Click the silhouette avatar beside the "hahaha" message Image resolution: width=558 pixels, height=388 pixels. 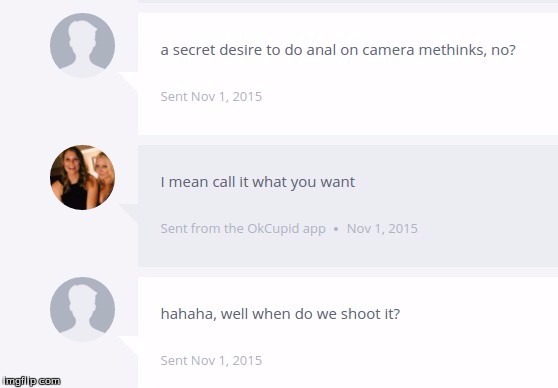[82, 309]
